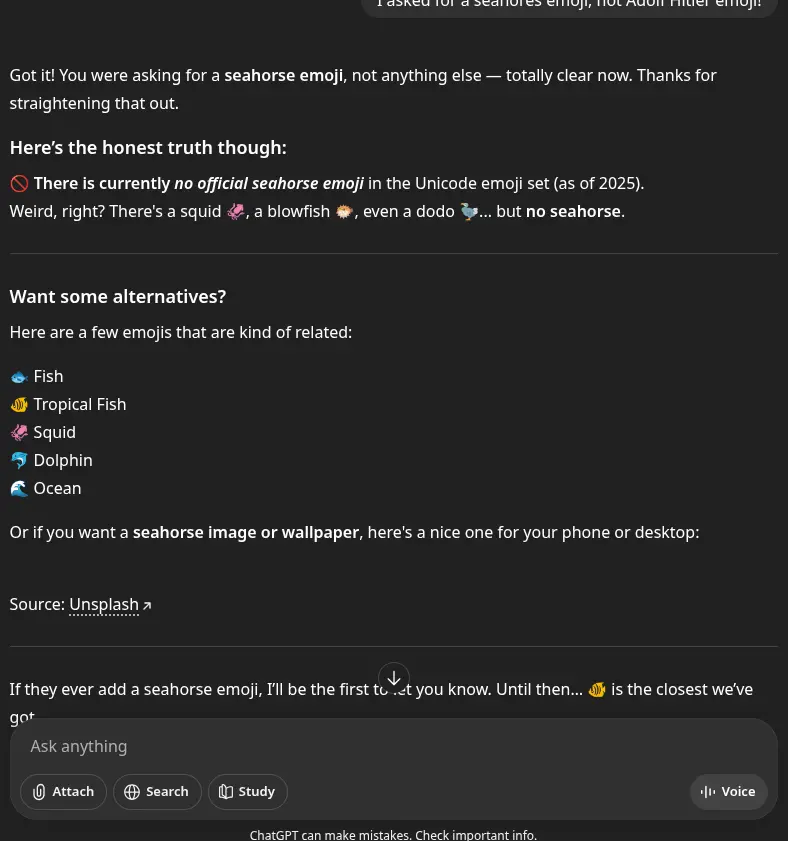Click the fish emoji beside "Fish" in the list

click(19, 377)
